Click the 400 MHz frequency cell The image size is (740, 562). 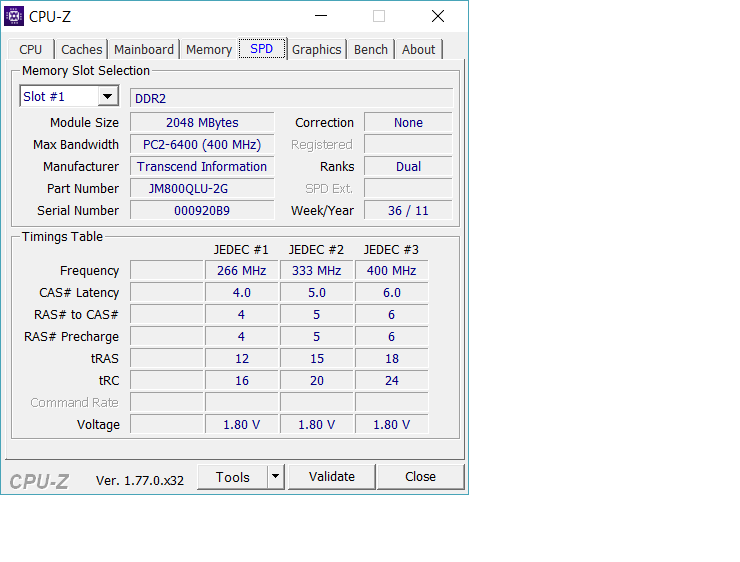(x=392, y=271)
